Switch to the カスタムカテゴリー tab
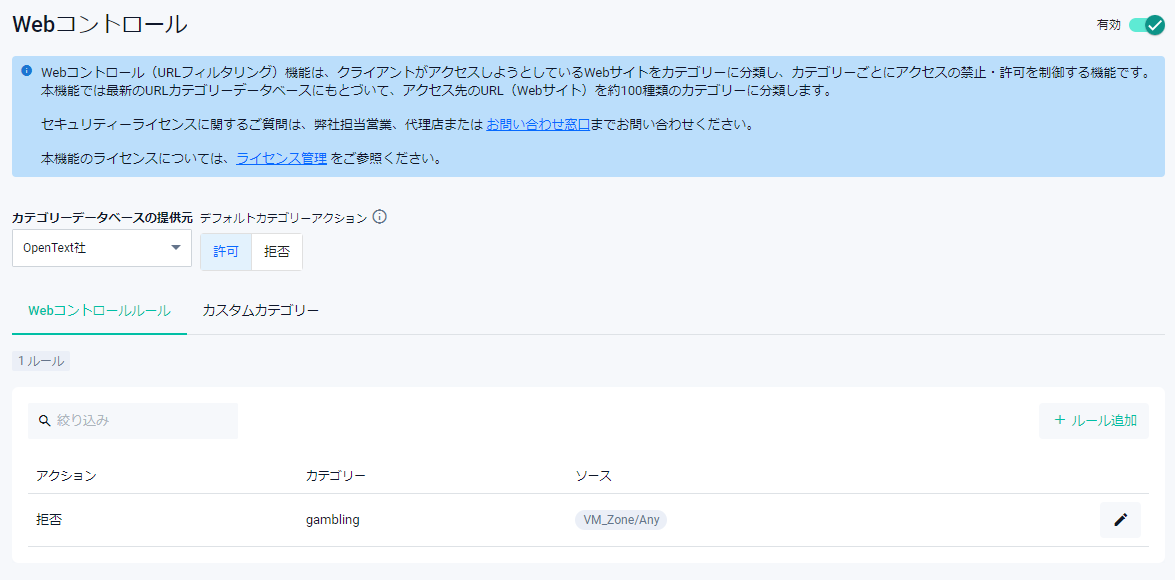Image resolution: width=1175 pixels, height=580 pixels. [260, 311]
